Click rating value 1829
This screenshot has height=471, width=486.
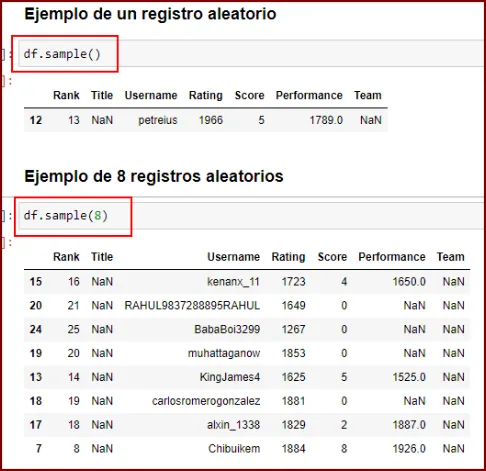[x=293, y=425]
